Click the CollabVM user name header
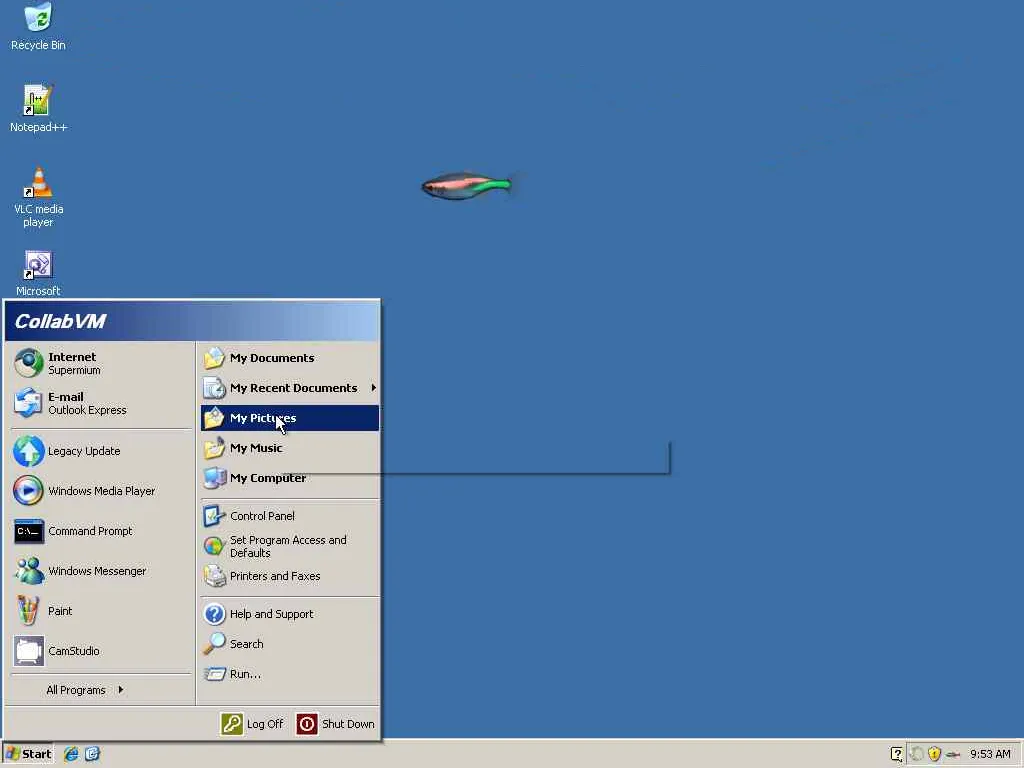This screenshot has height=768, width=1024. [x=60, y=321]
